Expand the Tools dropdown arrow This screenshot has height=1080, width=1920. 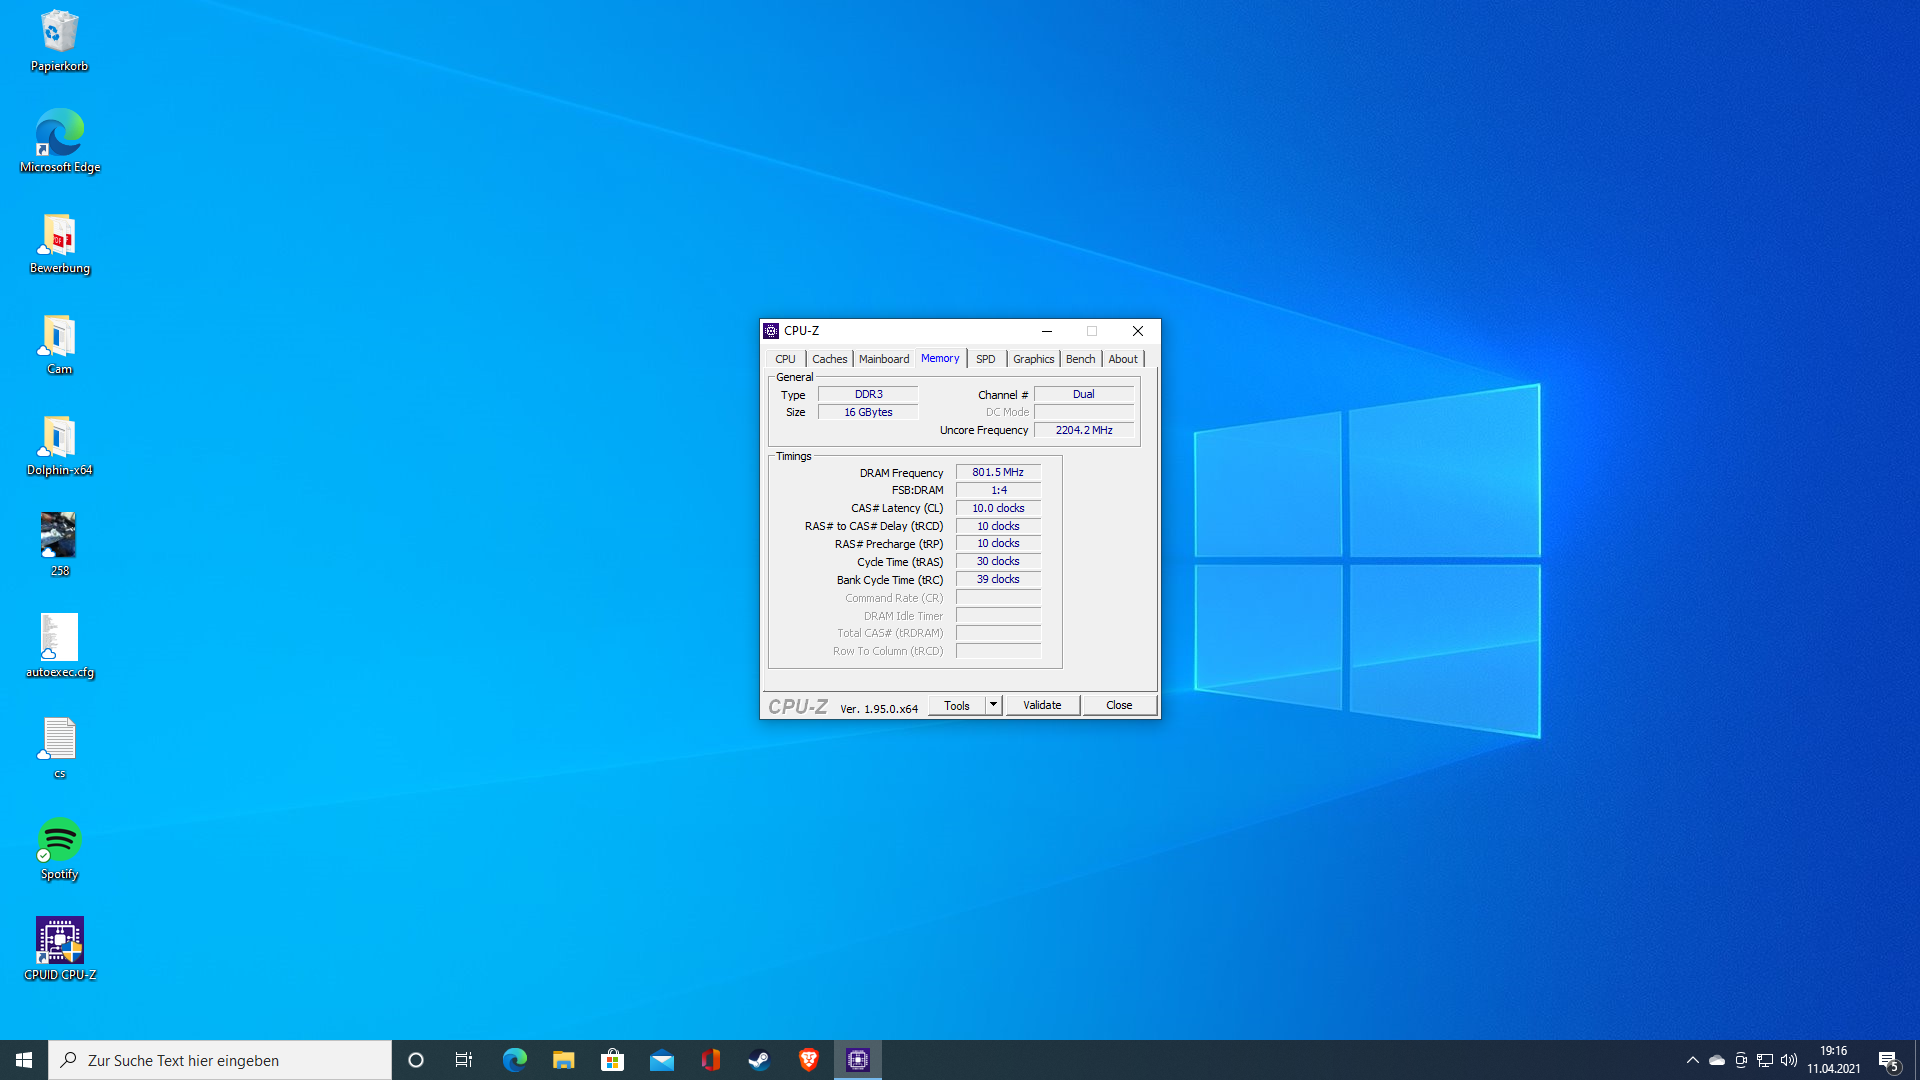click(x=993, y=705)
